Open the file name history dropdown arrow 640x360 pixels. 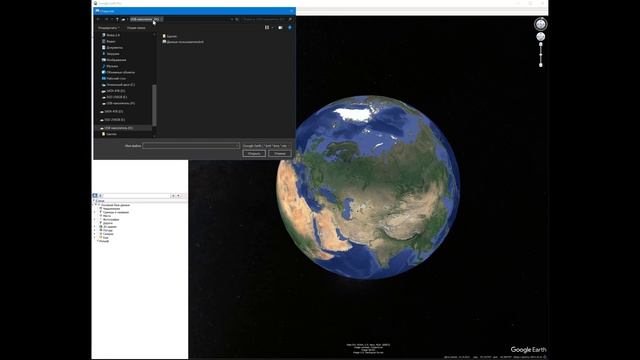click(237, 146)
